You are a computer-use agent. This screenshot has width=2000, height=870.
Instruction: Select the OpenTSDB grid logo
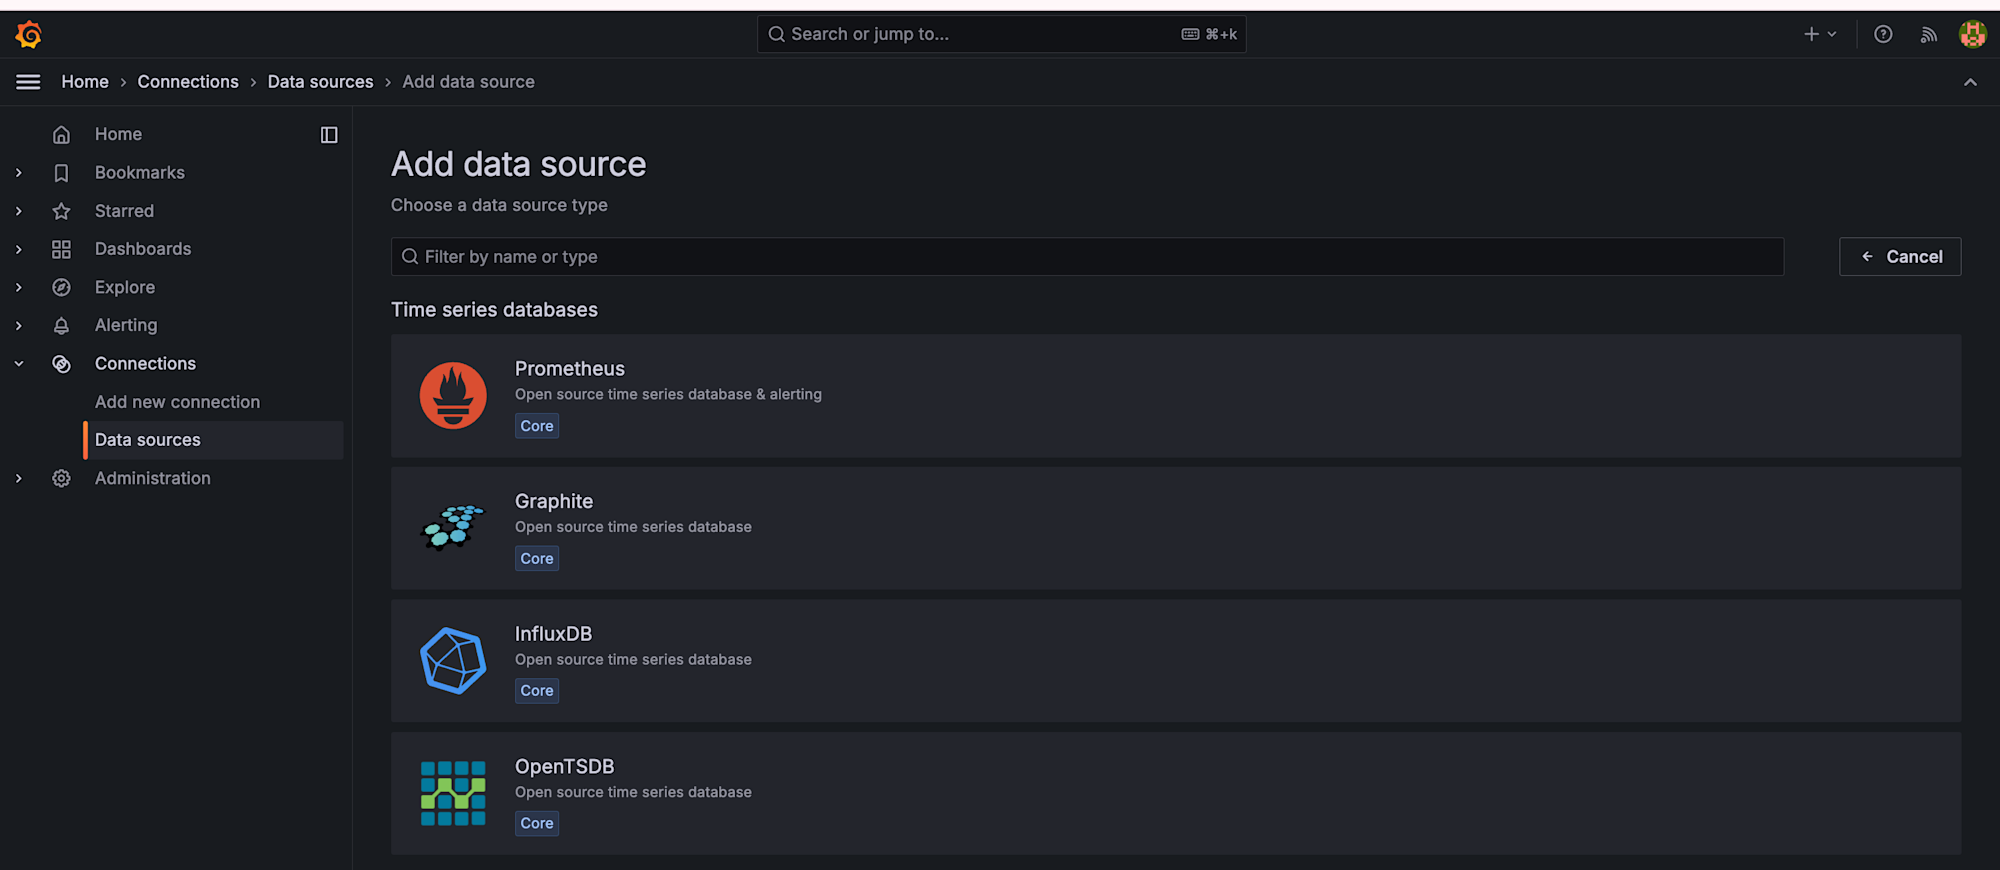click(453, 793)
